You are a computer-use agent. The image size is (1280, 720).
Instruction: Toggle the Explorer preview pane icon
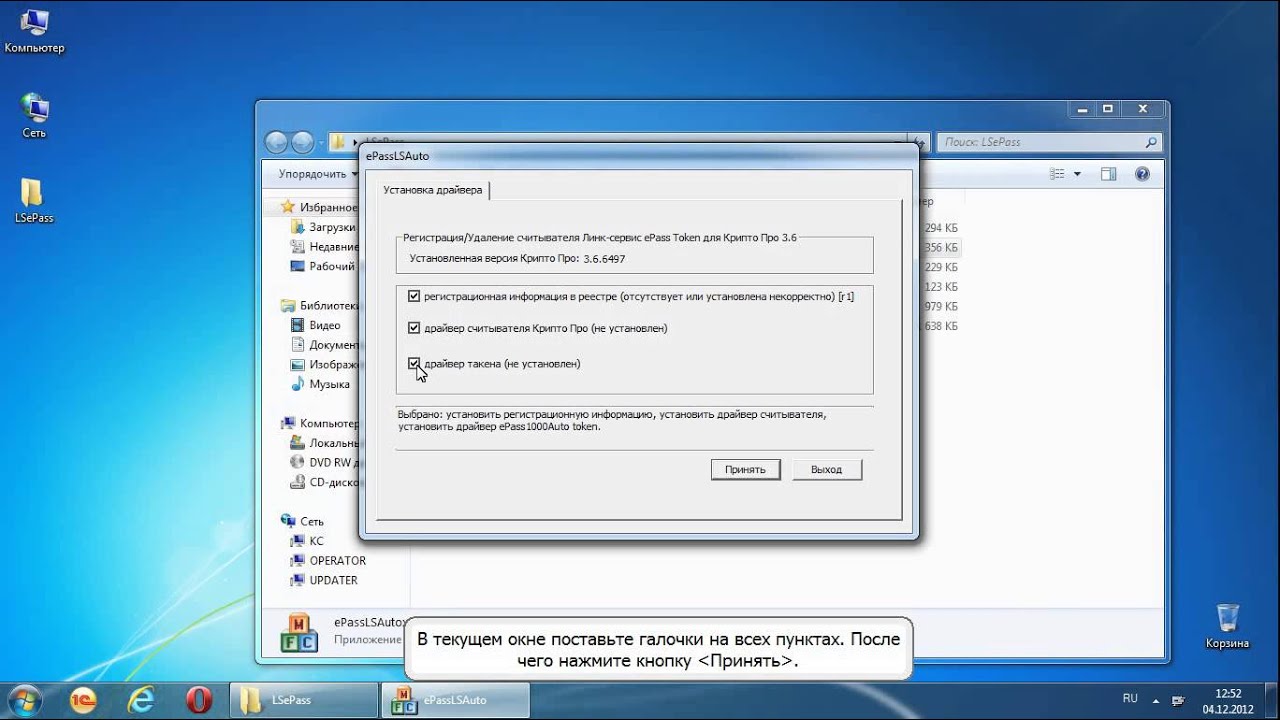[1108, 174]
